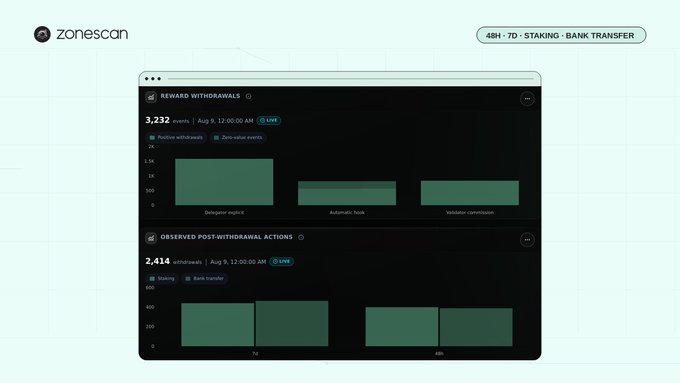Click the Automatic hook bar

click(347, 193)
